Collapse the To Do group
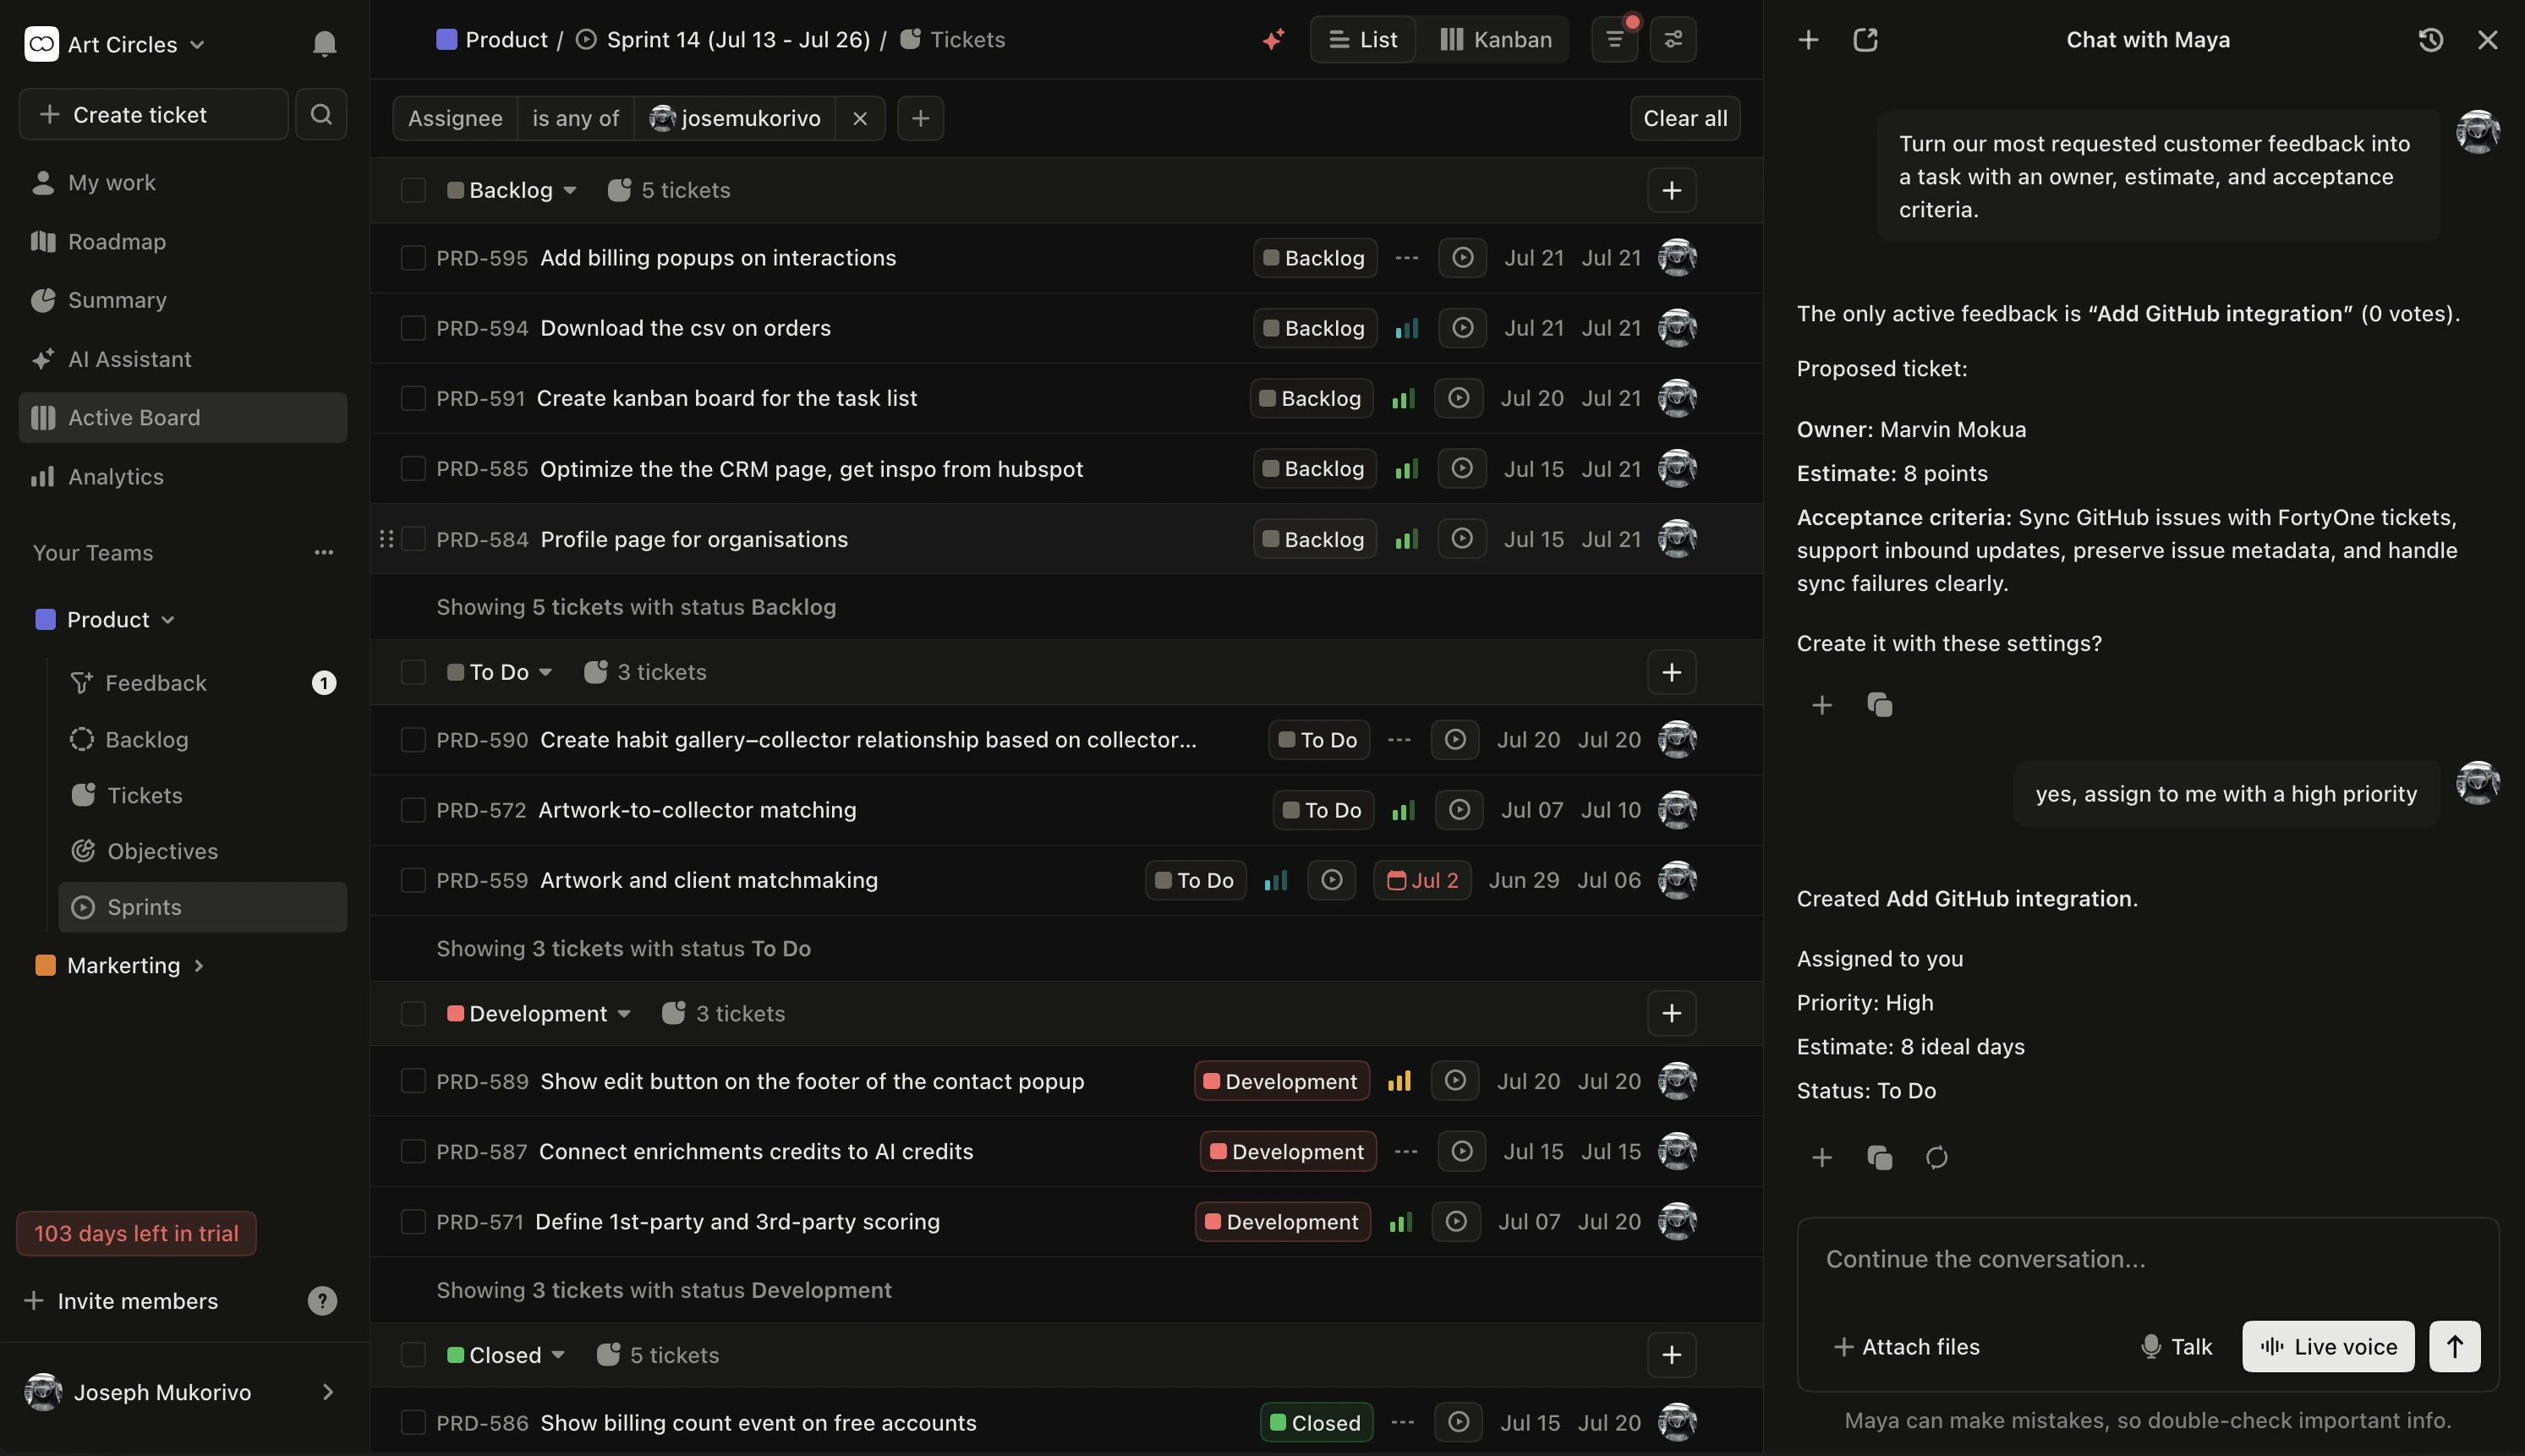This screenshot has width=2525, height=1456. (x=545, y=672)
